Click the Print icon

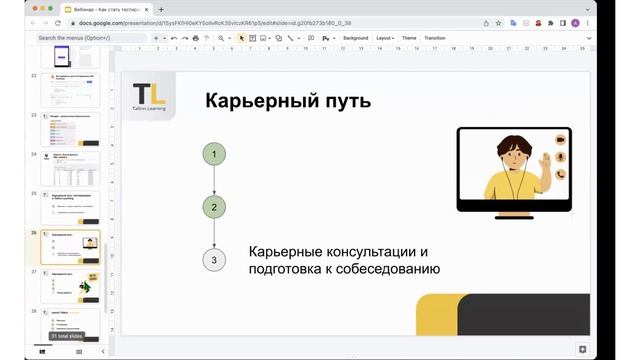pyautogui.click(x=196, y=38)
